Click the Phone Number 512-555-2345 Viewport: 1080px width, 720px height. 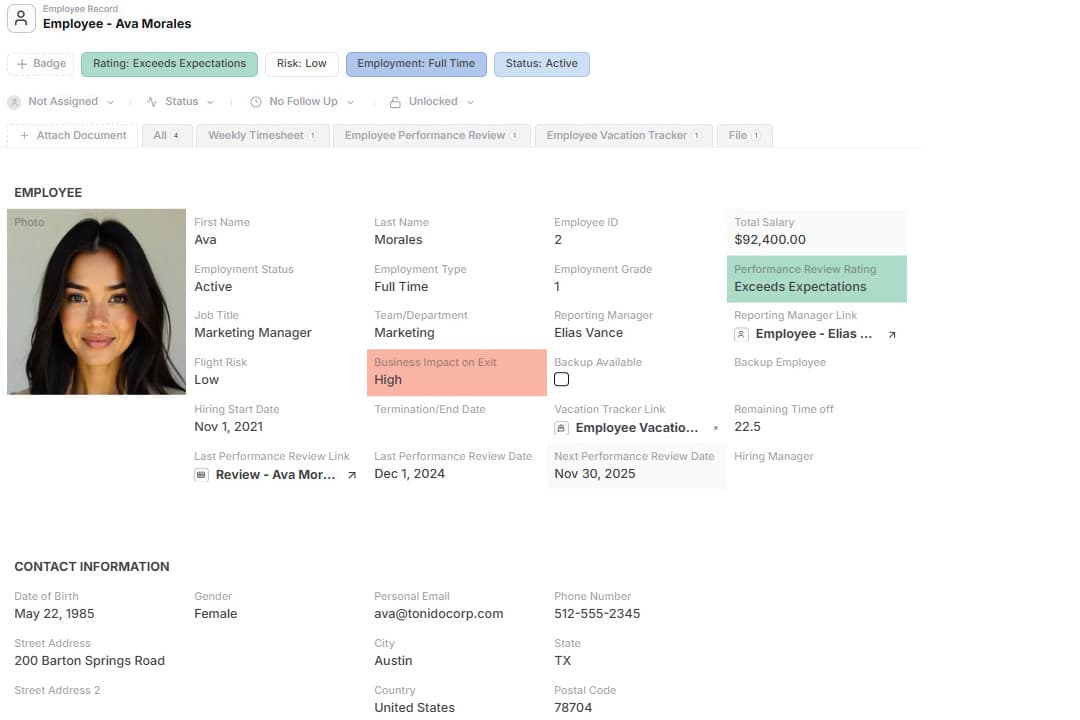597,614
